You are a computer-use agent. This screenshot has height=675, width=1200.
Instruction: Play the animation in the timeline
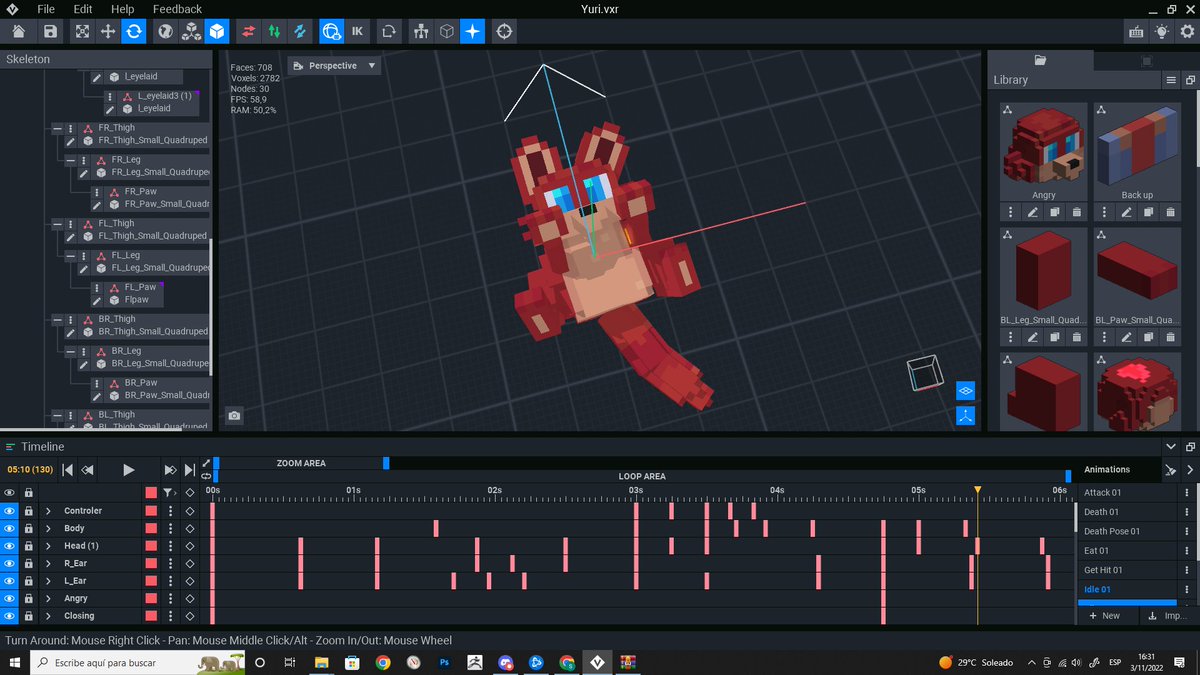pyautogui.click(x=128, y=469)
